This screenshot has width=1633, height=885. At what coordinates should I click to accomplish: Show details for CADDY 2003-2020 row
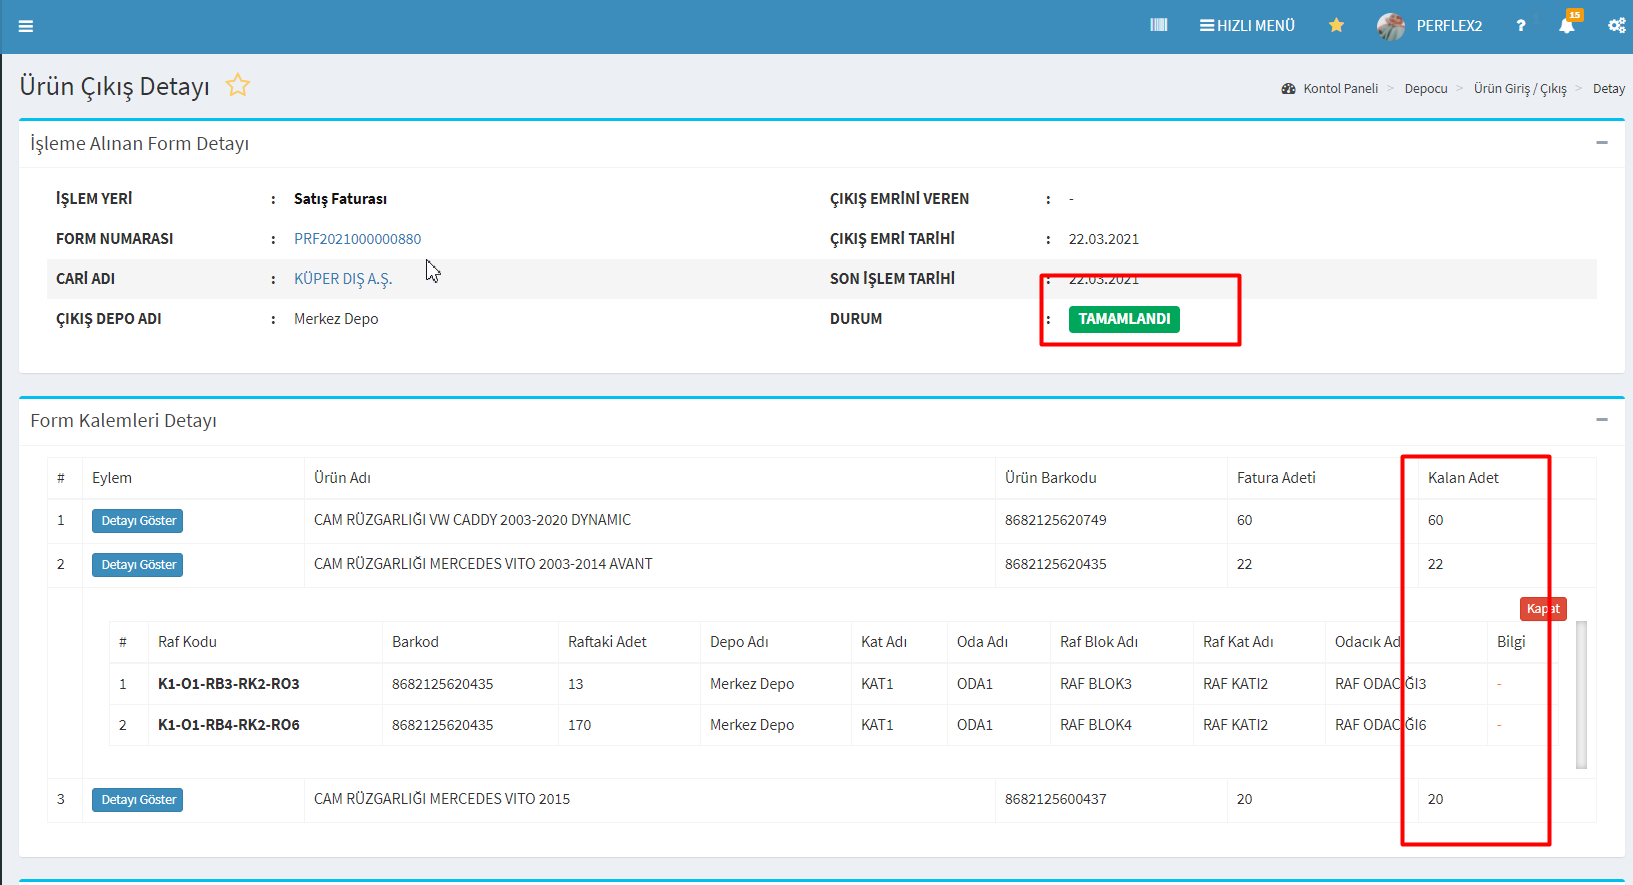[x=138, y=521]
